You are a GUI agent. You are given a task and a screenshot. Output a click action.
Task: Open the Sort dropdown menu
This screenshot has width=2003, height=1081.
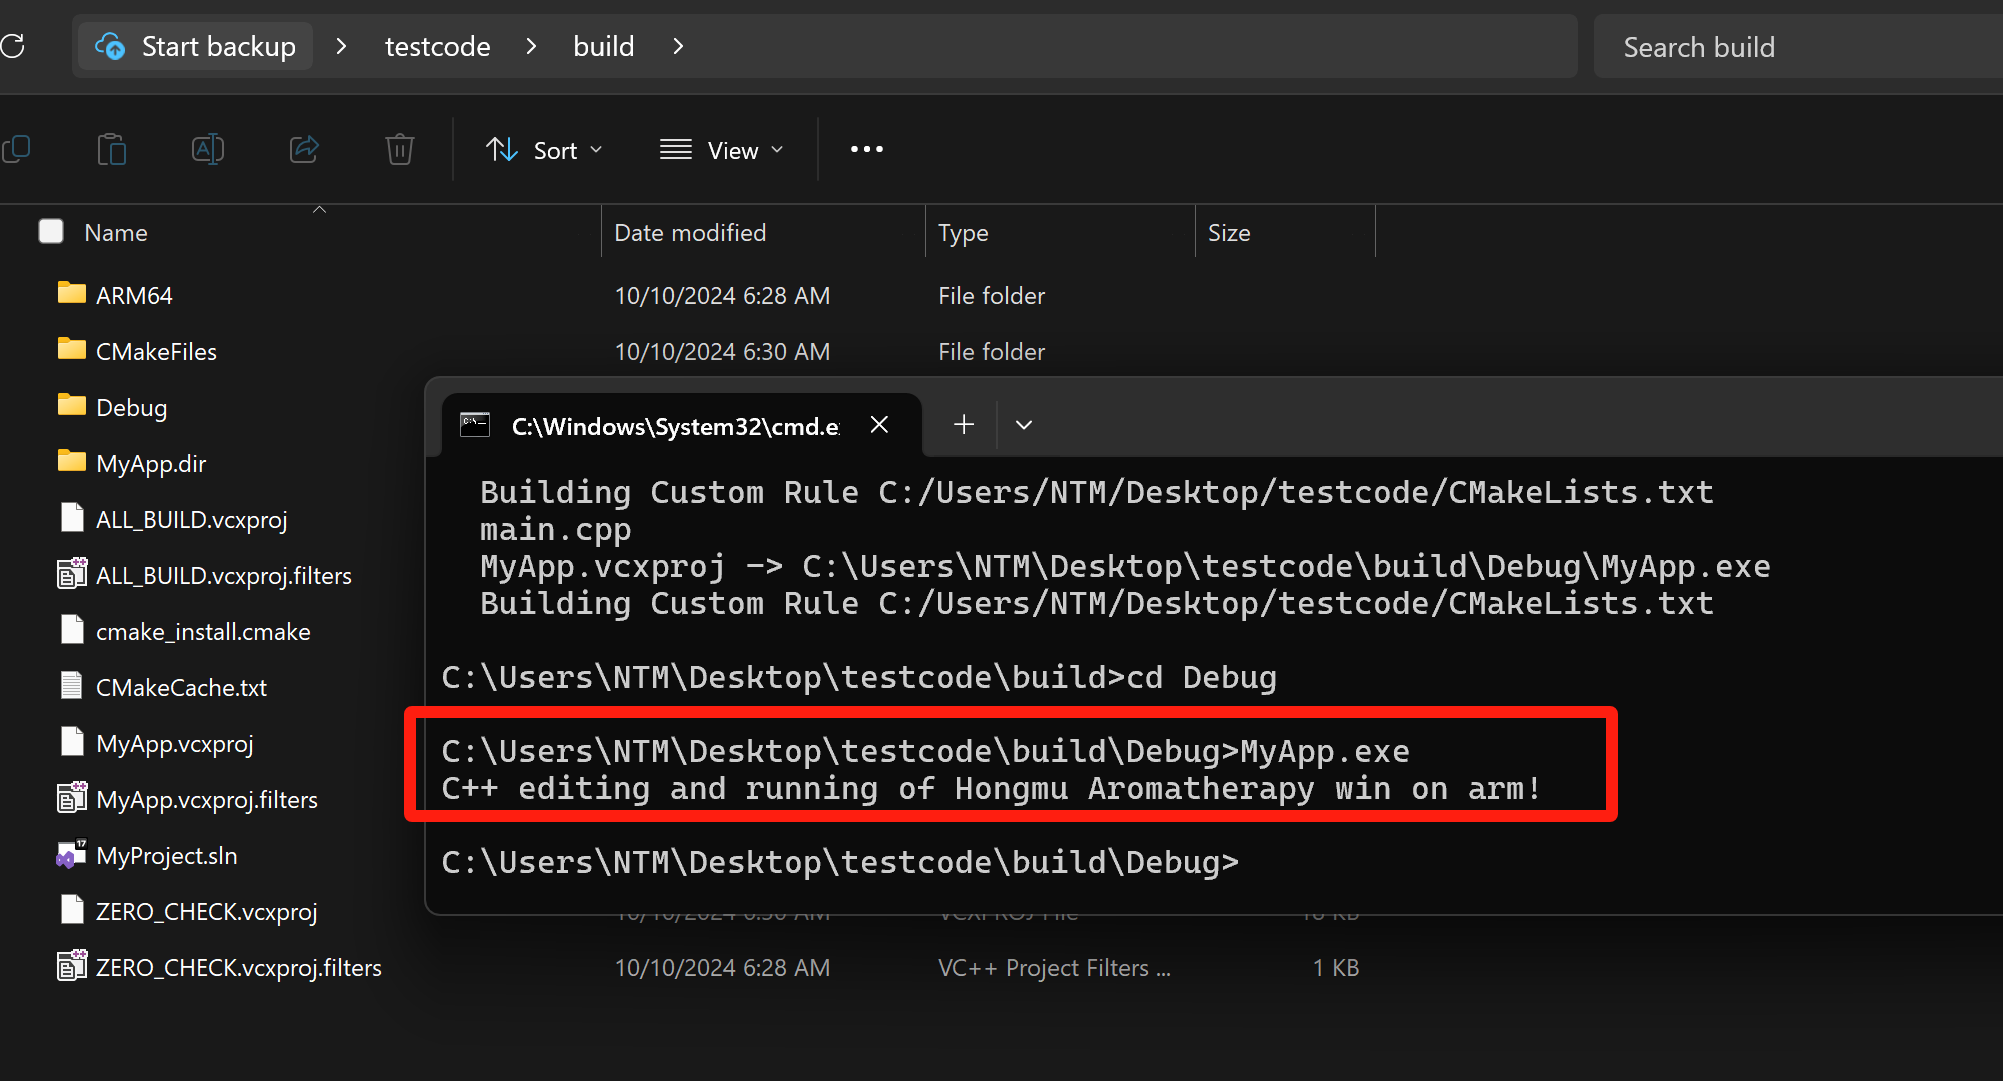click(x=544, y=150)
